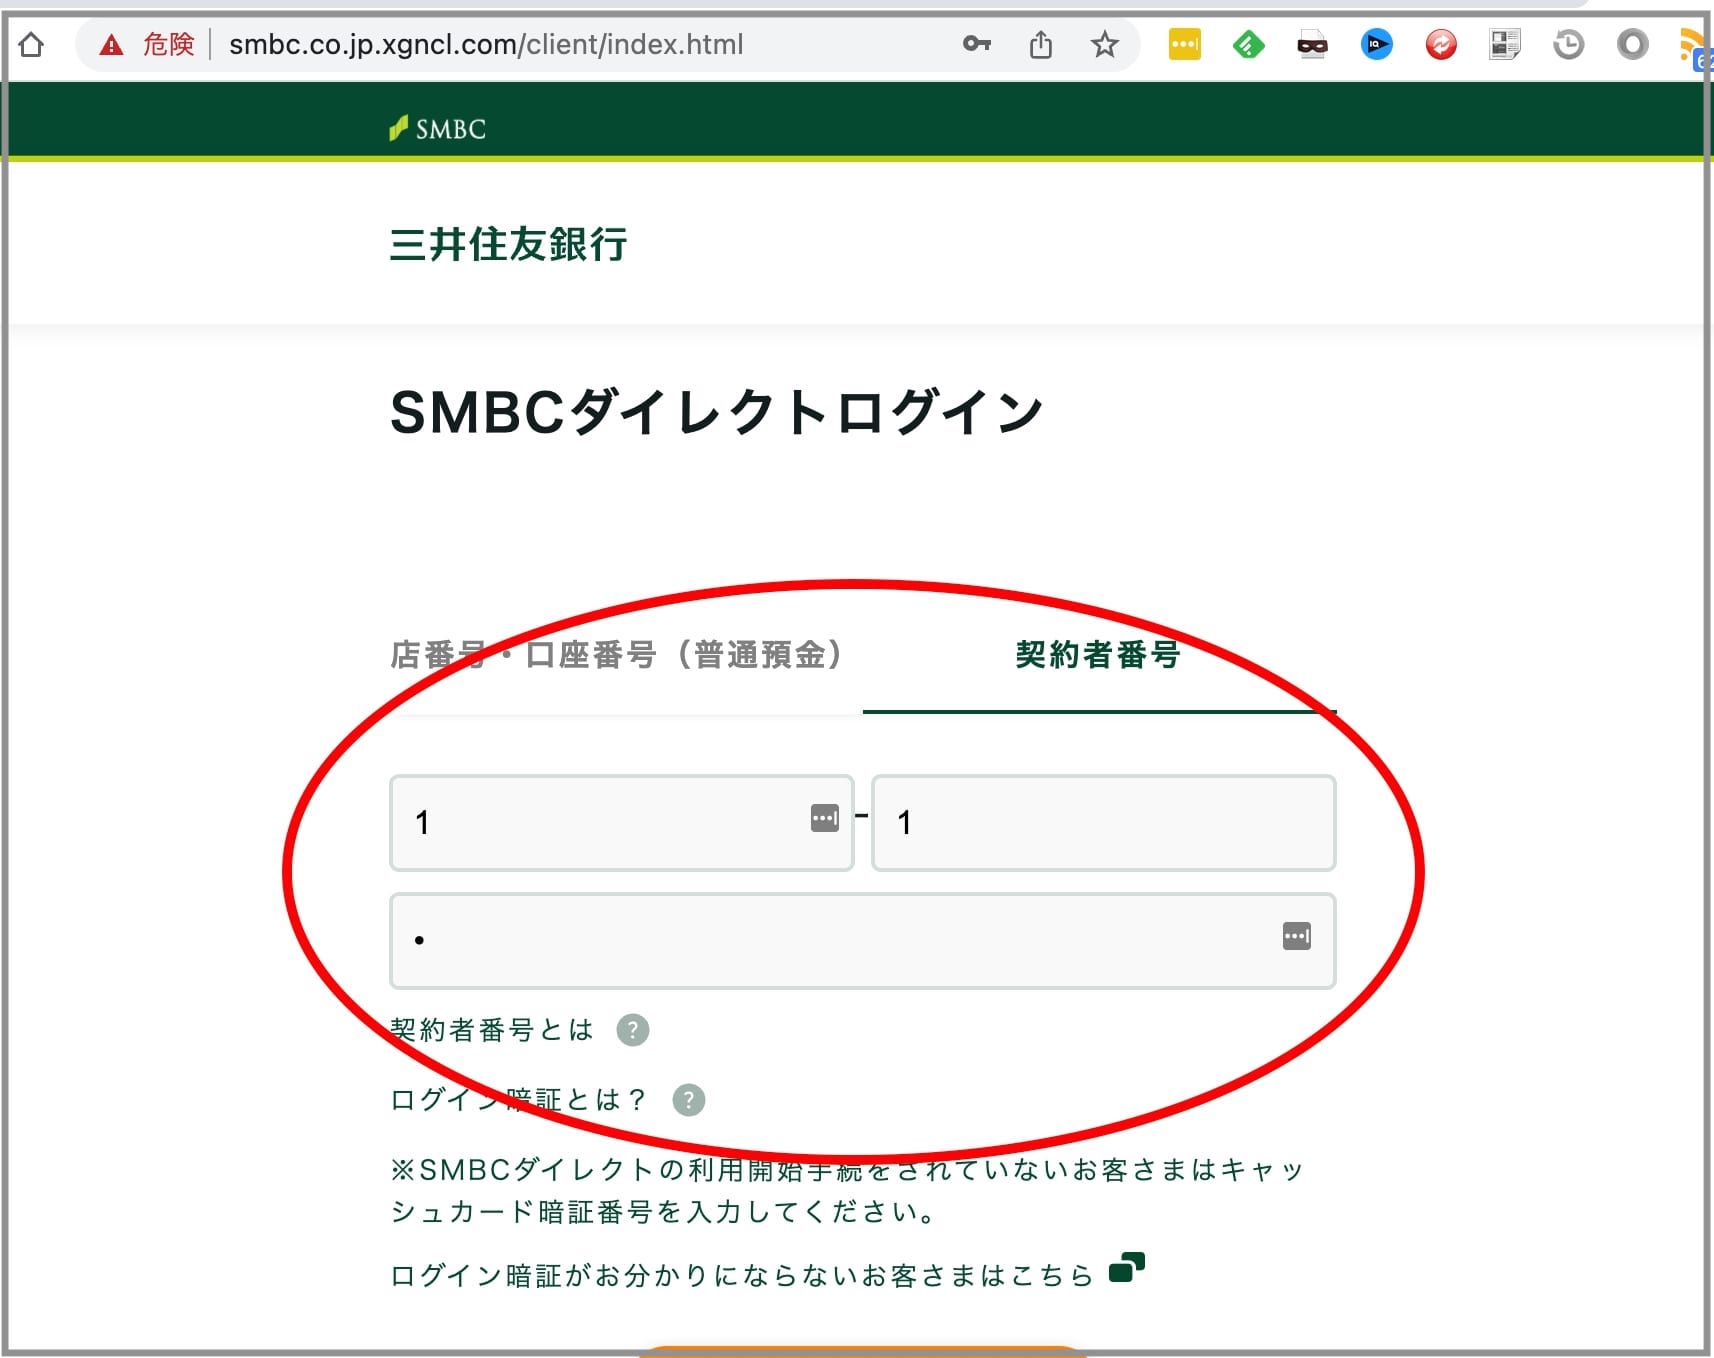Open the grey clock history extension
This screenshot has width=1714, height=1358.
point(1568,44)
